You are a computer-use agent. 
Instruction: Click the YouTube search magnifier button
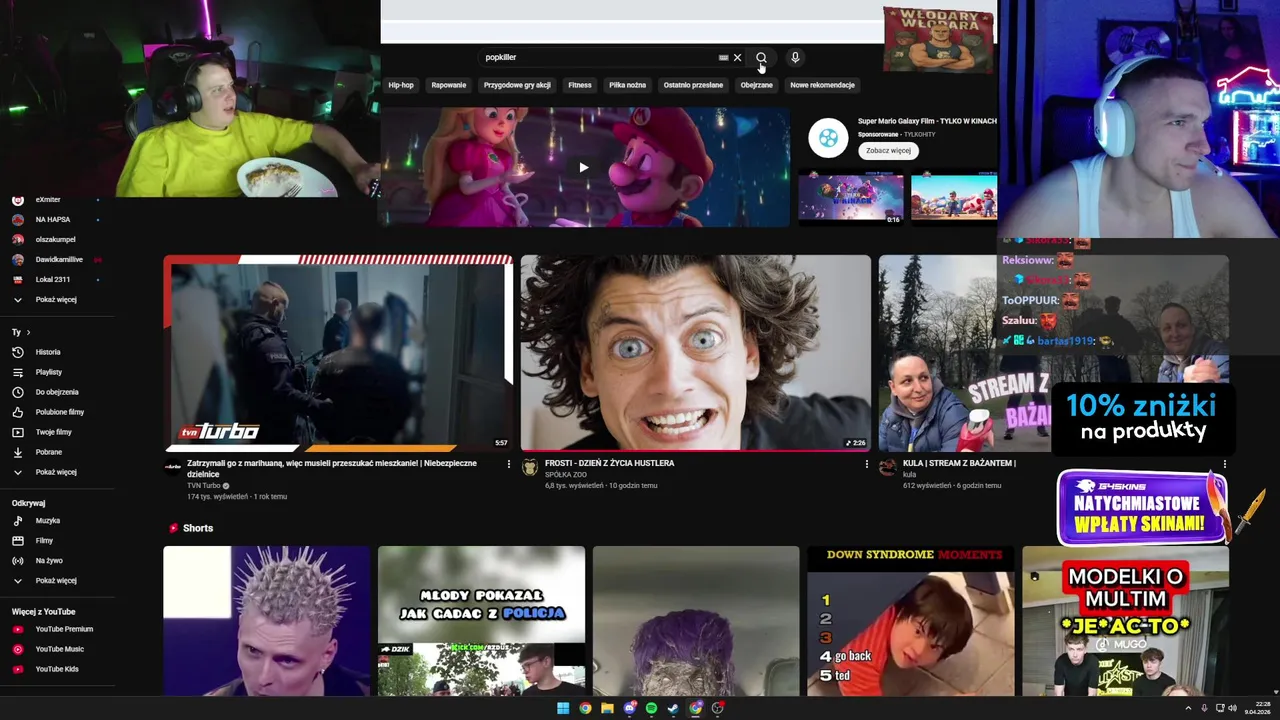(761, 58)
